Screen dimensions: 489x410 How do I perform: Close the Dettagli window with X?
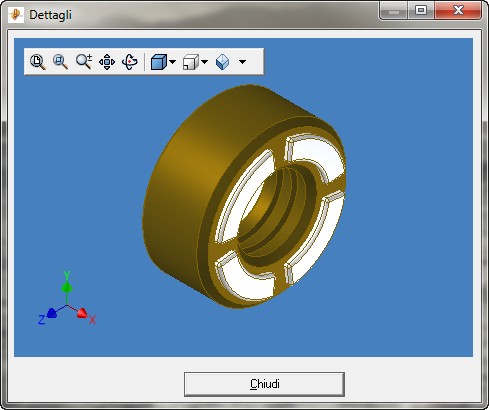[x=458, y=10]
